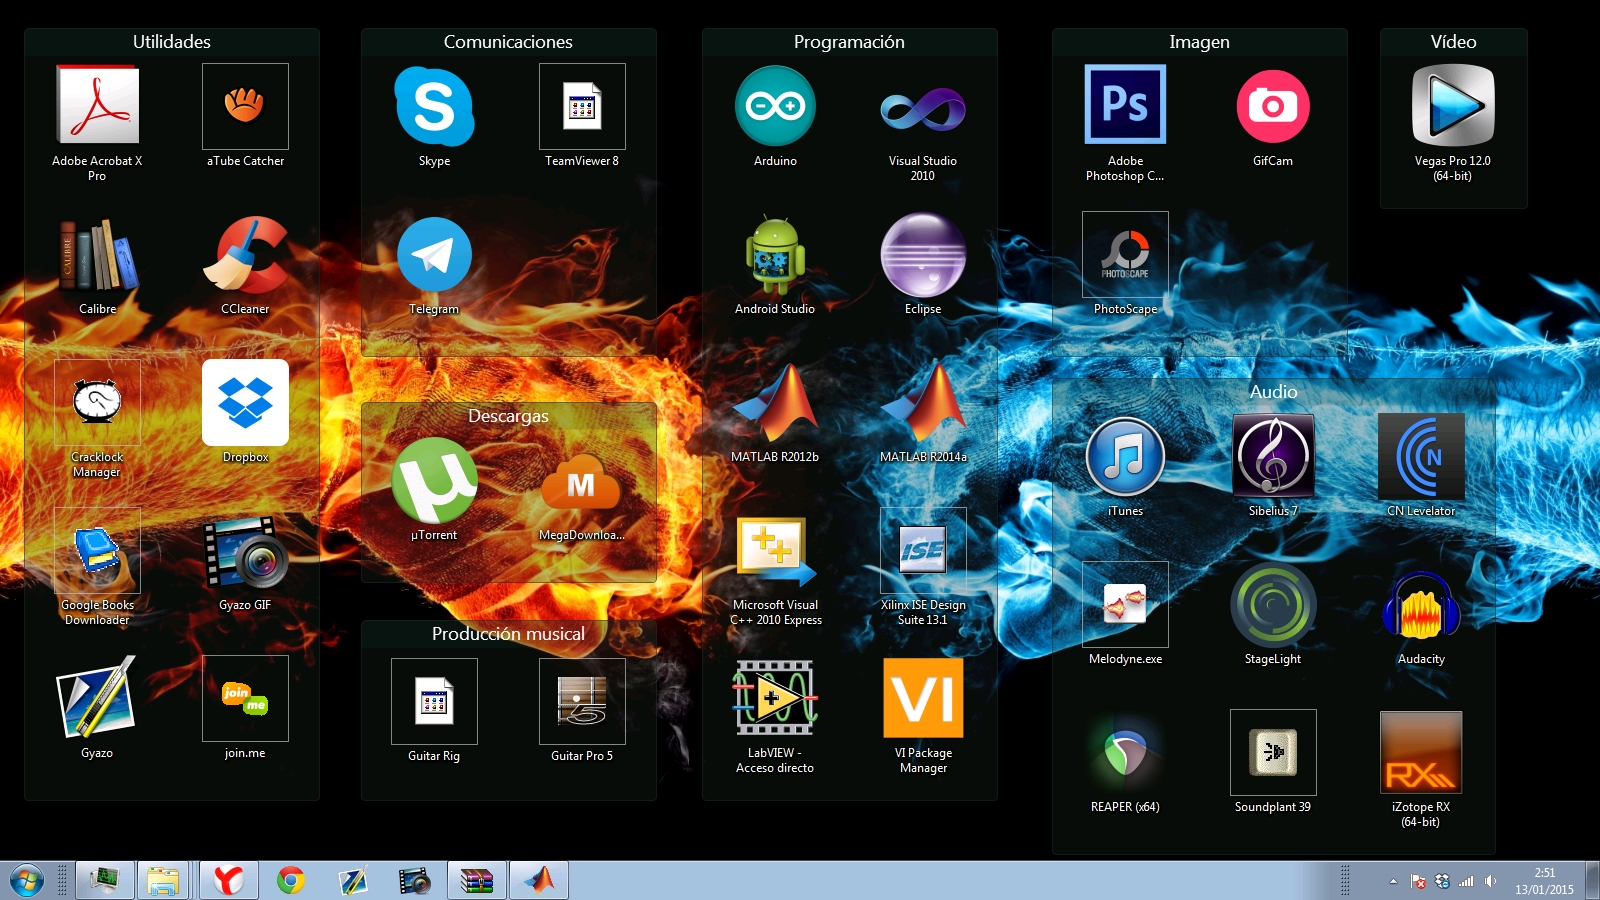This screenshot has height=900, width=1600.
Task: Launch iZotope RX (64-bit)
Action: point(1421,753)
